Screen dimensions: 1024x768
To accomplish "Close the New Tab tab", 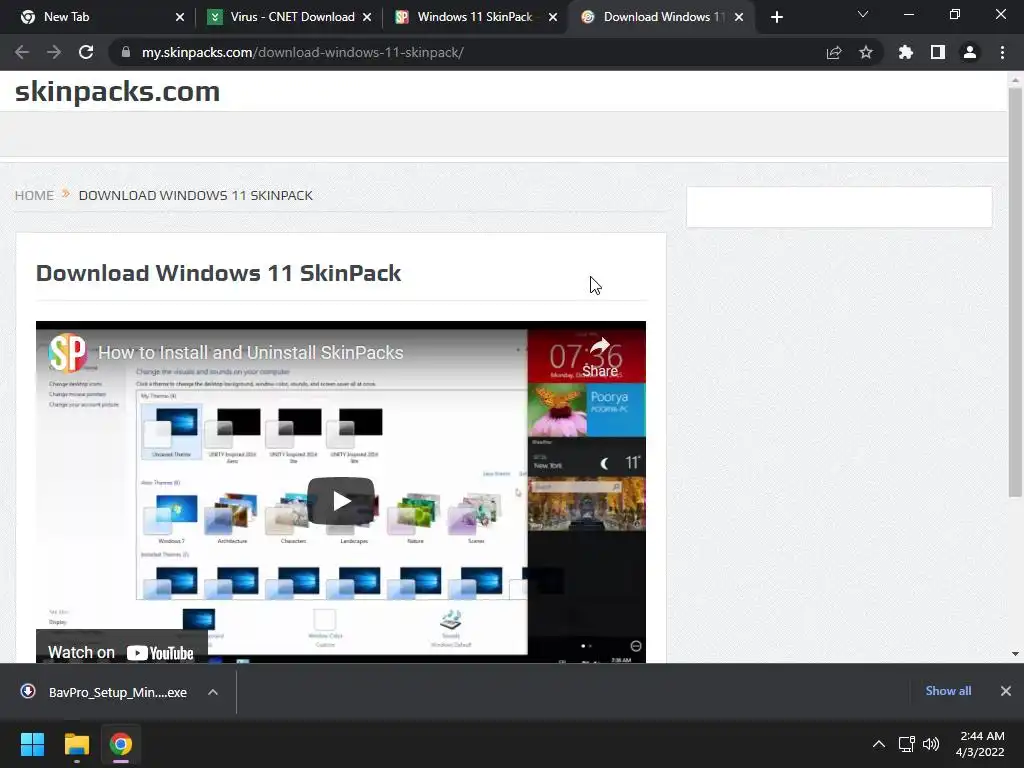I will point(180,17).
